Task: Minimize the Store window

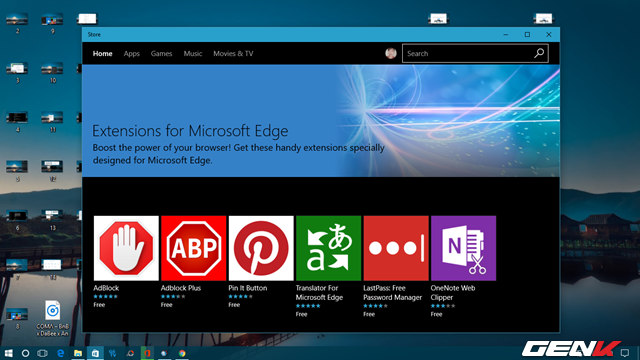Action: click(x=506, y=35)
